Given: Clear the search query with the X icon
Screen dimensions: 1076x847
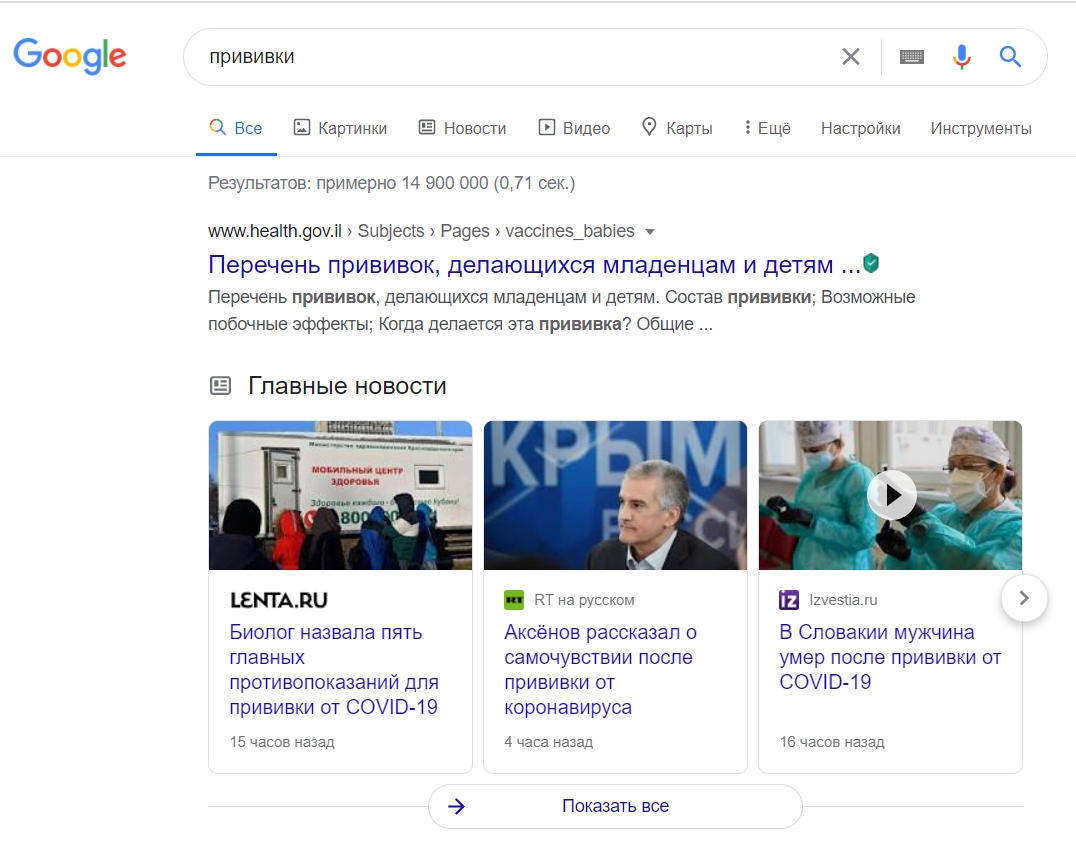Looking at the screenshot, I should click(851, 57).
